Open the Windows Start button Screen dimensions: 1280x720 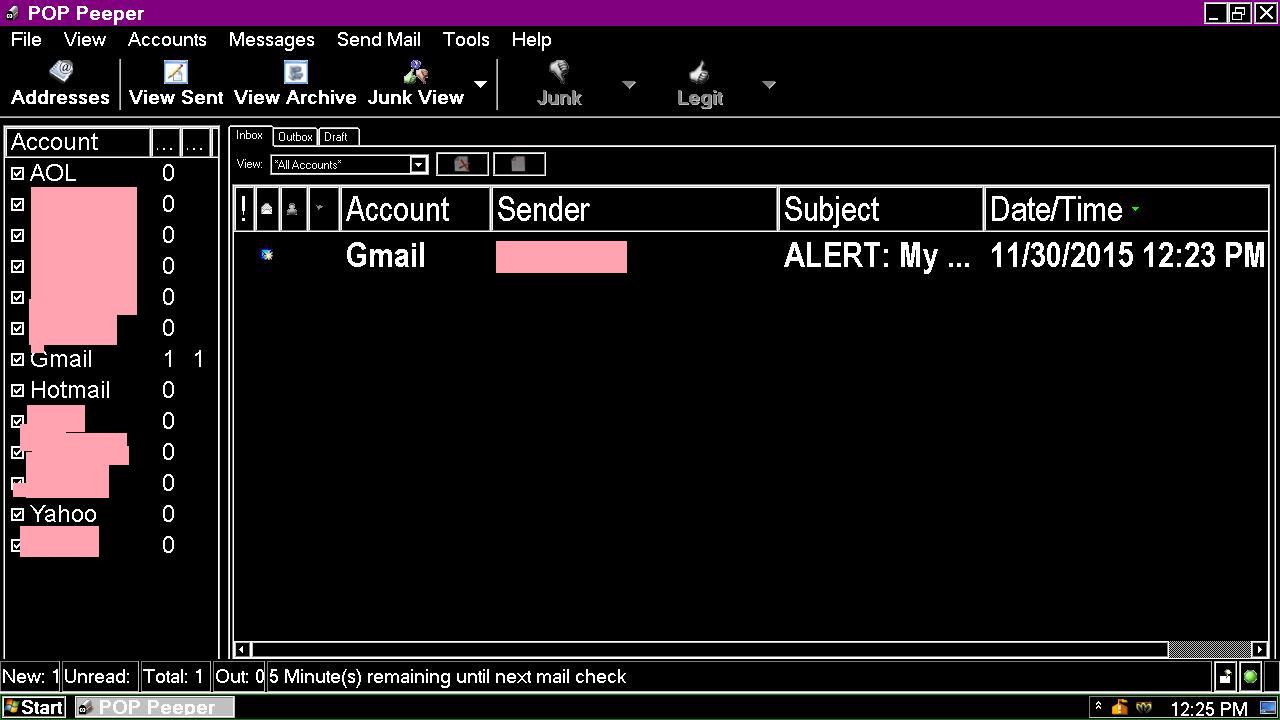click(34, 707)
